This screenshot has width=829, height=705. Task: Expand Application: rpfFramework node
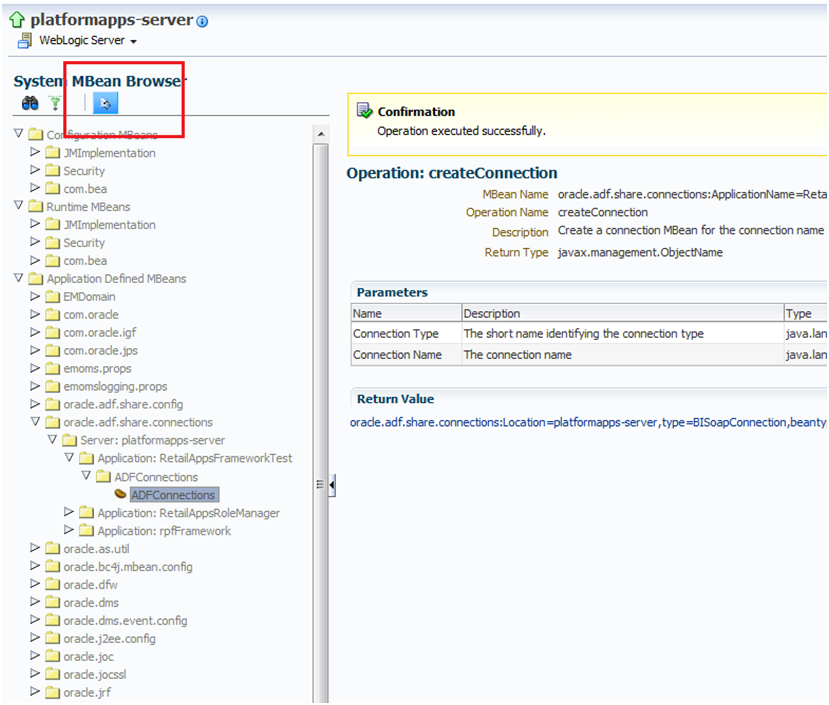[x=69, y=529]
